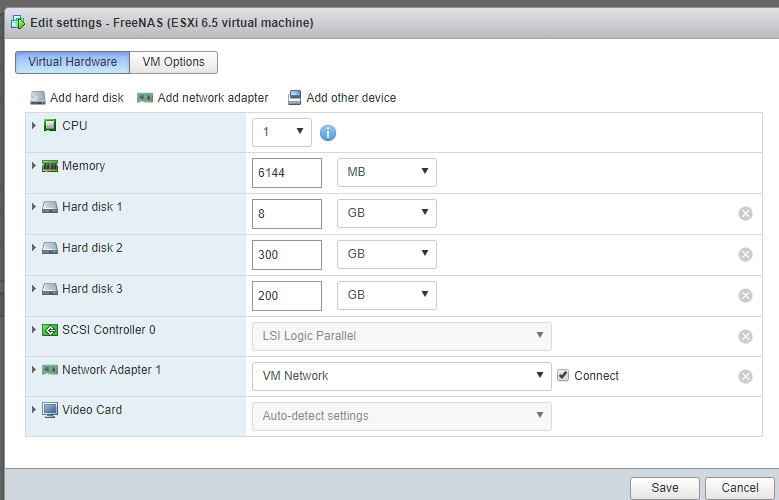
Task: Expand the Memory settings row
Action: click(34, 166)
